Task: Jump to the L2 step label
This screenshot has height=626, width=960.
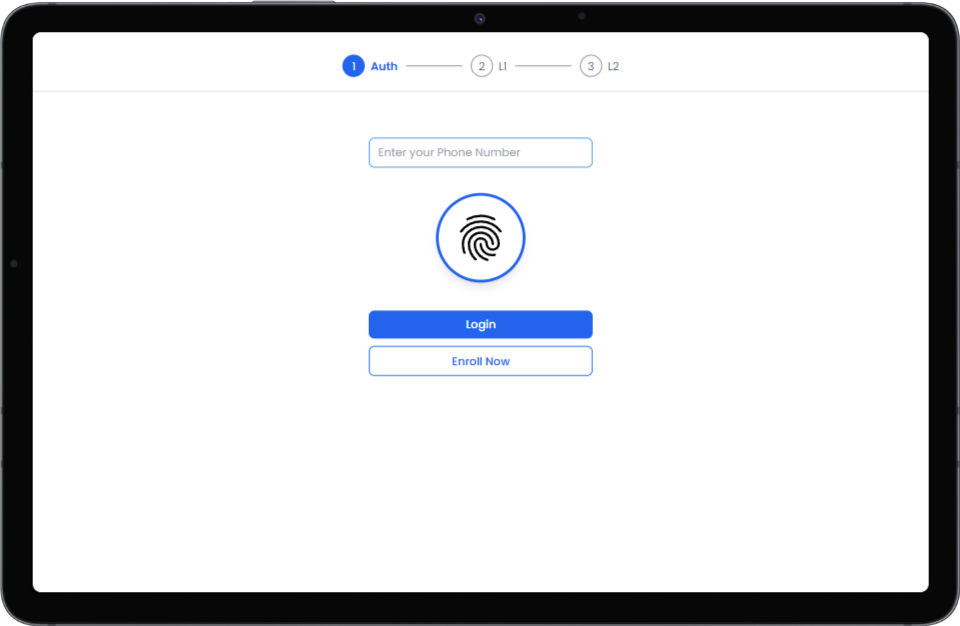Action: click(613, 66)
